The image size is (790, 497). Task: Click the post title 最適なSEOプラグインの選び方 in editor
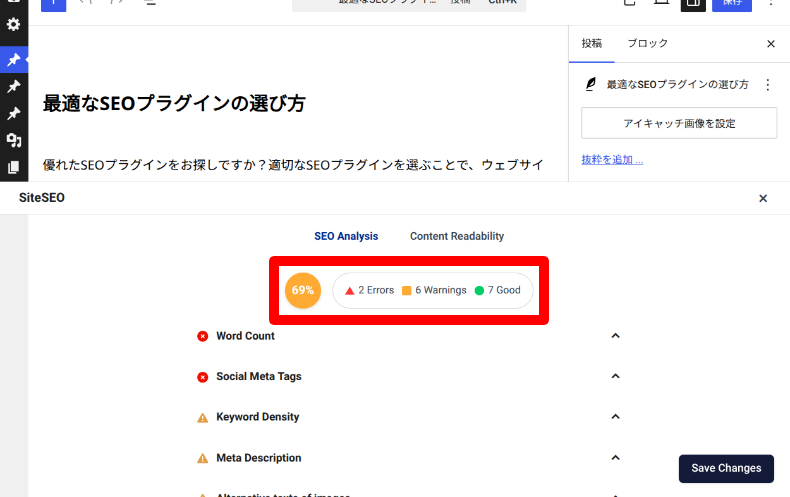pyautogui.click(x=174, y=103)
